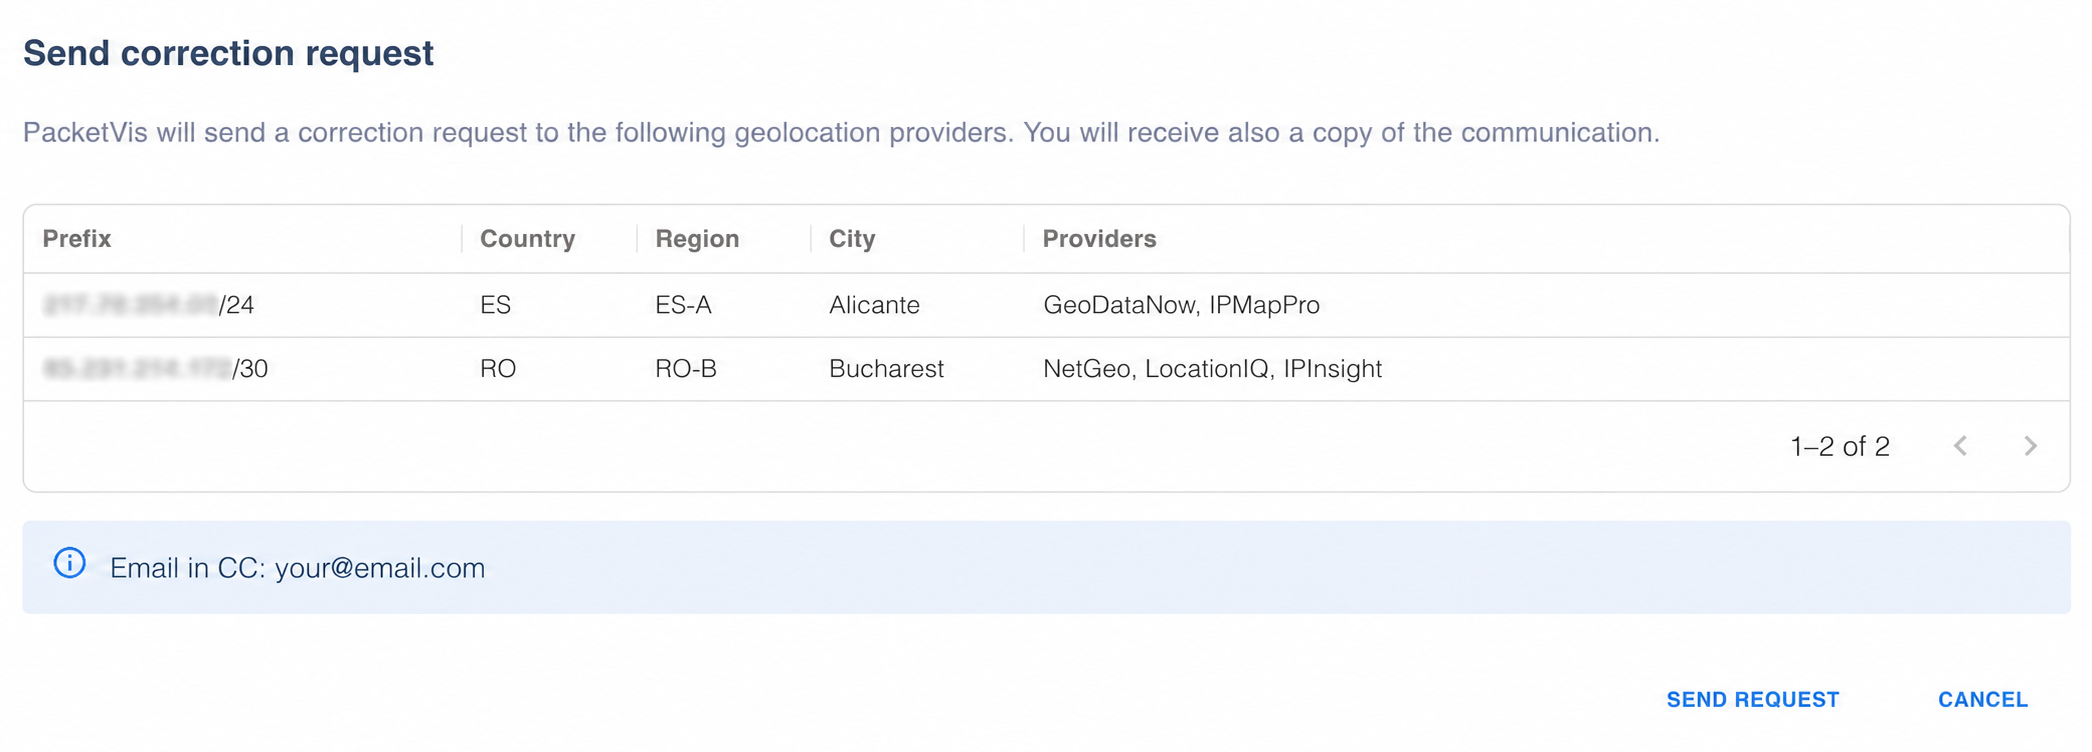The image size is (2092, 752).
Task: Sort by the City column header
Action: pos(852,239)
